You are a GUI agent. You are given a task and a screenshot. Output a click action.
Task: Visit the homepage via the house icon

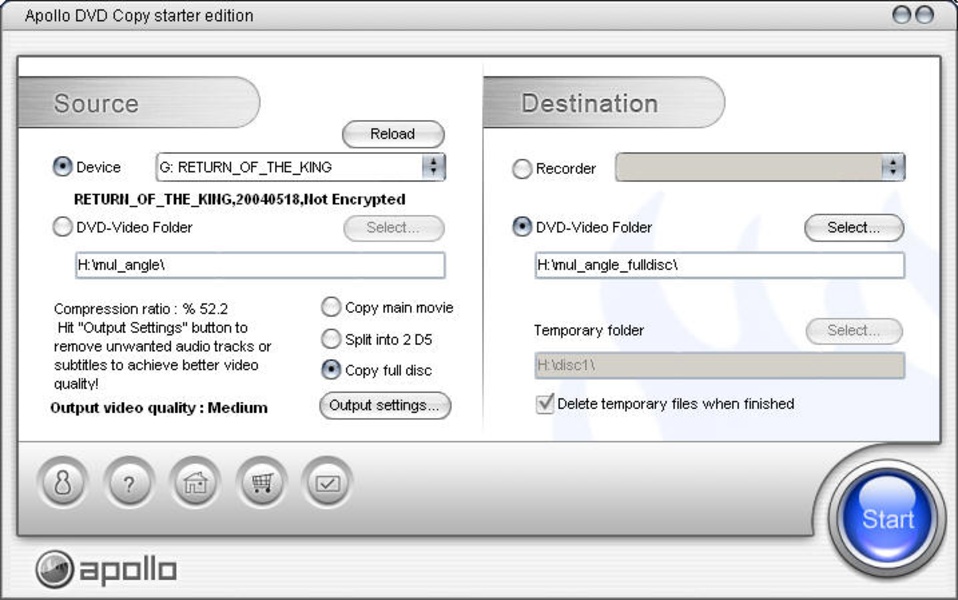(195, 485)
